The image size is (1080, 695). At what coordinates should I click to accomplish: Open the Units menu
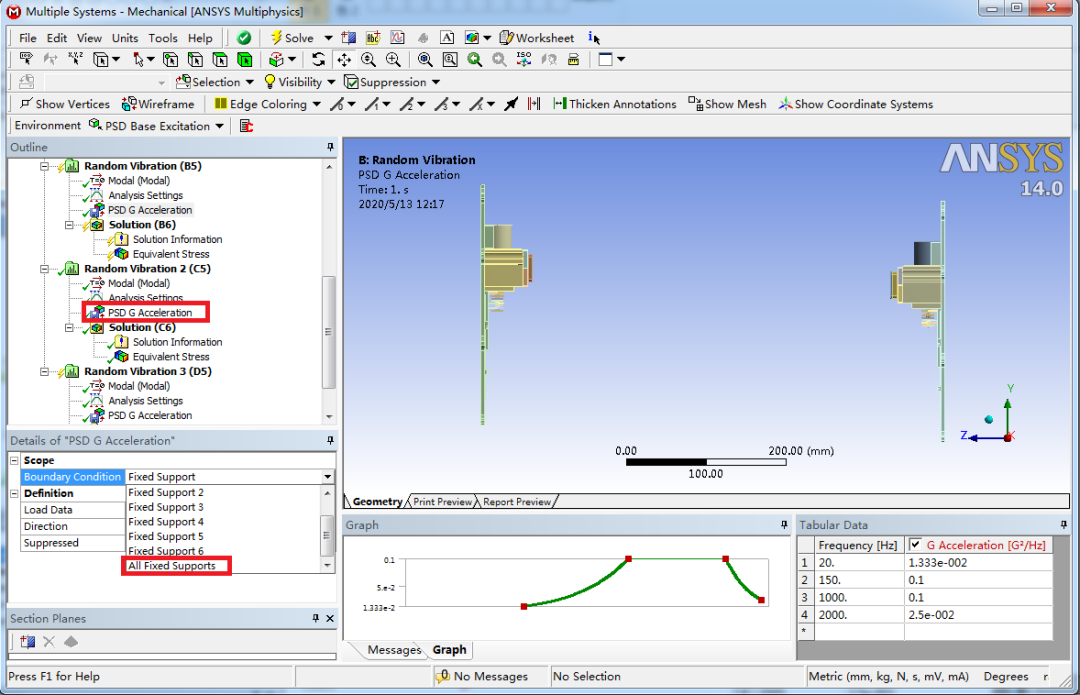(x=125, y=38)
